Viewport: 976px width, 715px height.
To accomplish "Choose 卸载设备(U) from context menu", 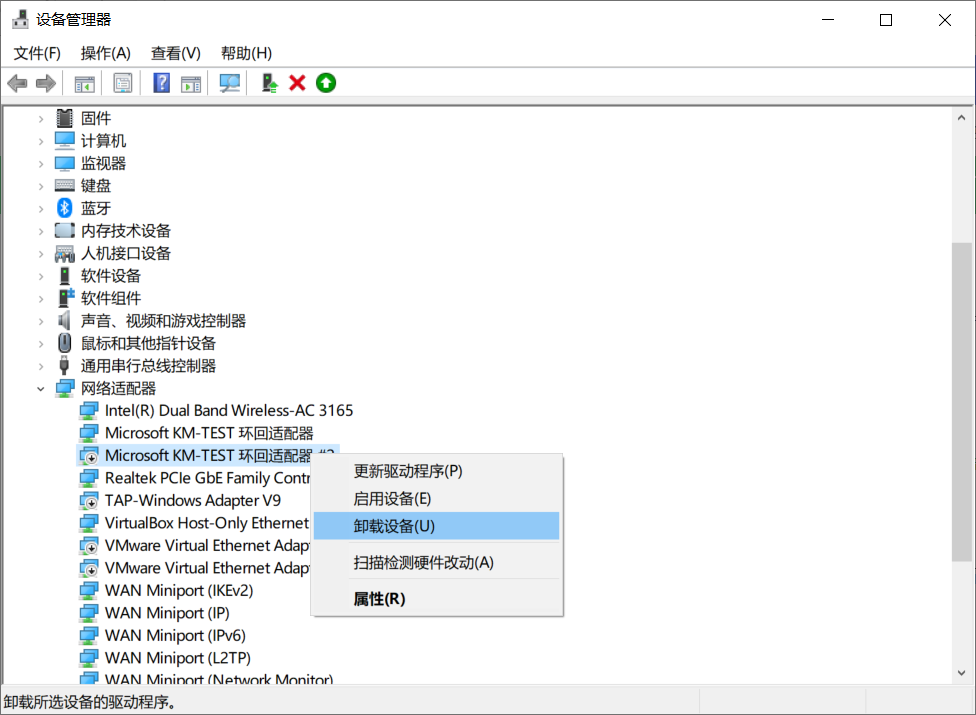I will (436, 526).
